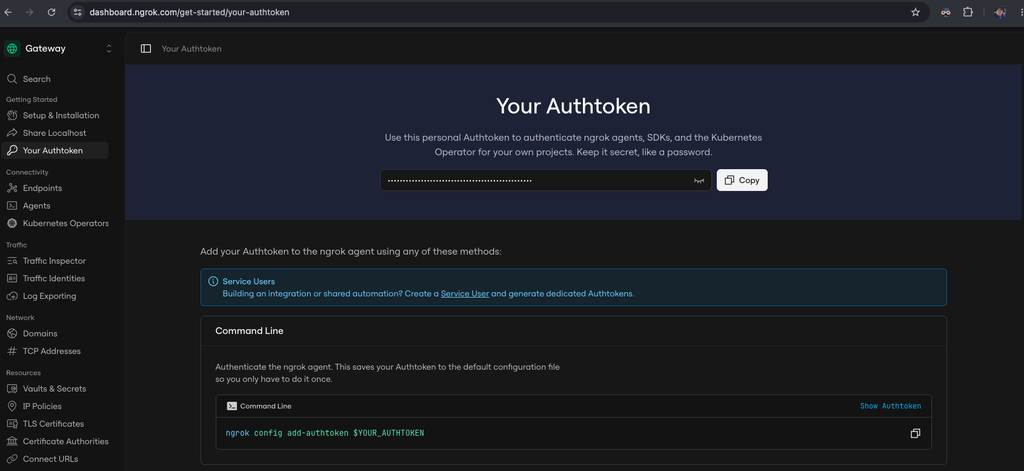Bookmark this page with the star icon
1024x471 pixels.
915,12
